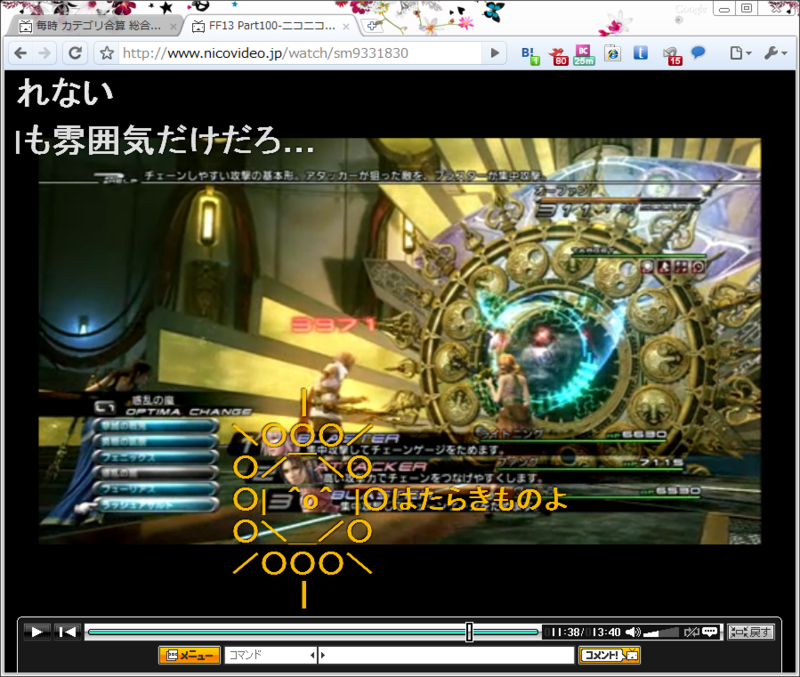Jump back to the video start

coord(67,632)
